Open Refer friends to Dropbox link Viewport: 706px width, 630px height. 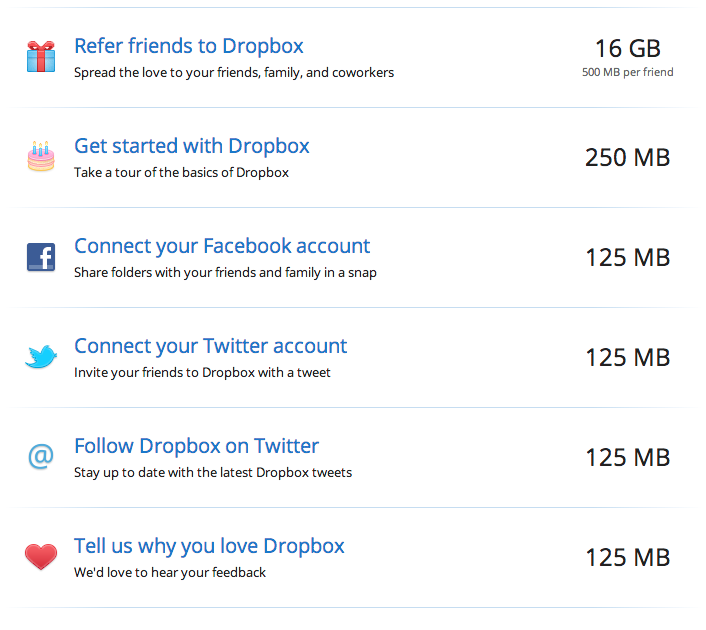(x=189, y=46)
